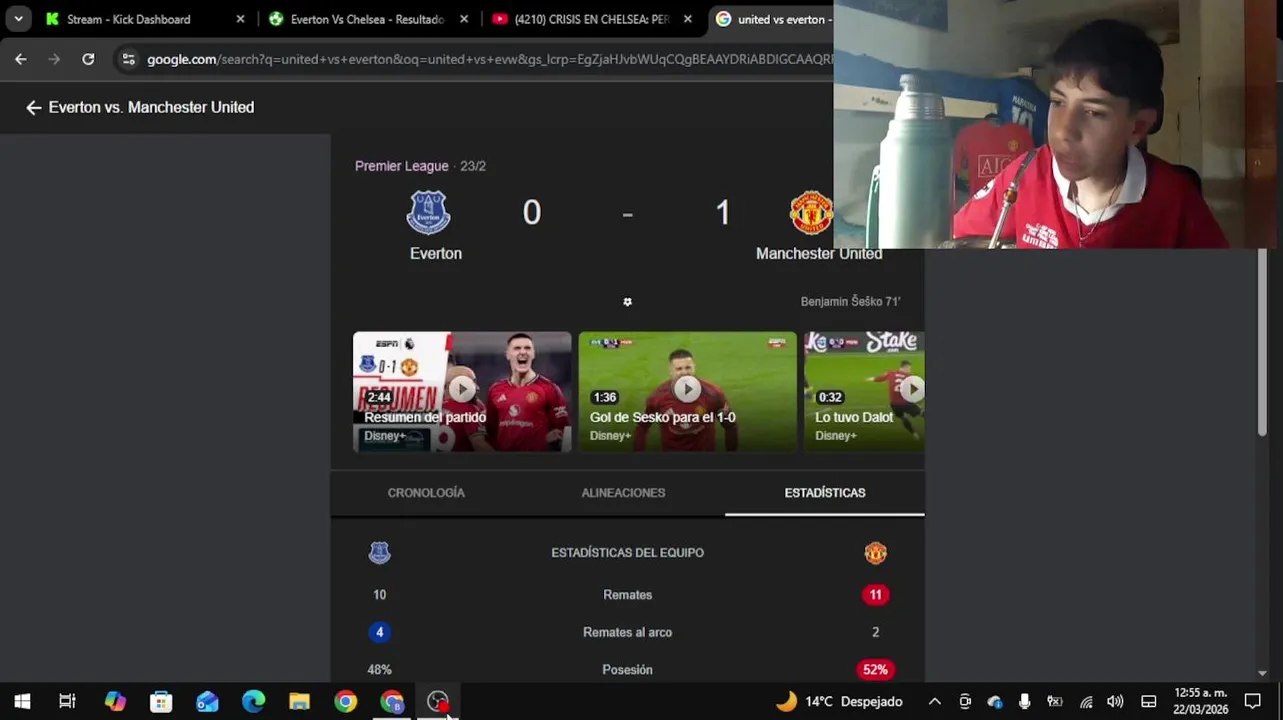Click goal scorer Benjamin Šeško 71'
The image size is (1283, 720).
(850, 301)
